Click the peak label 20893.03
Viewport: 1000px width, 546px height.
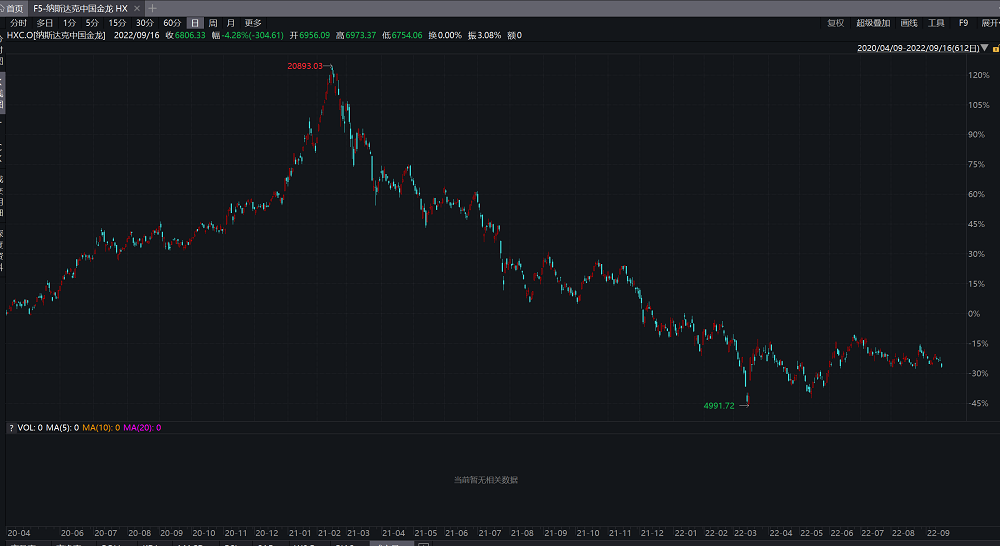305,66
